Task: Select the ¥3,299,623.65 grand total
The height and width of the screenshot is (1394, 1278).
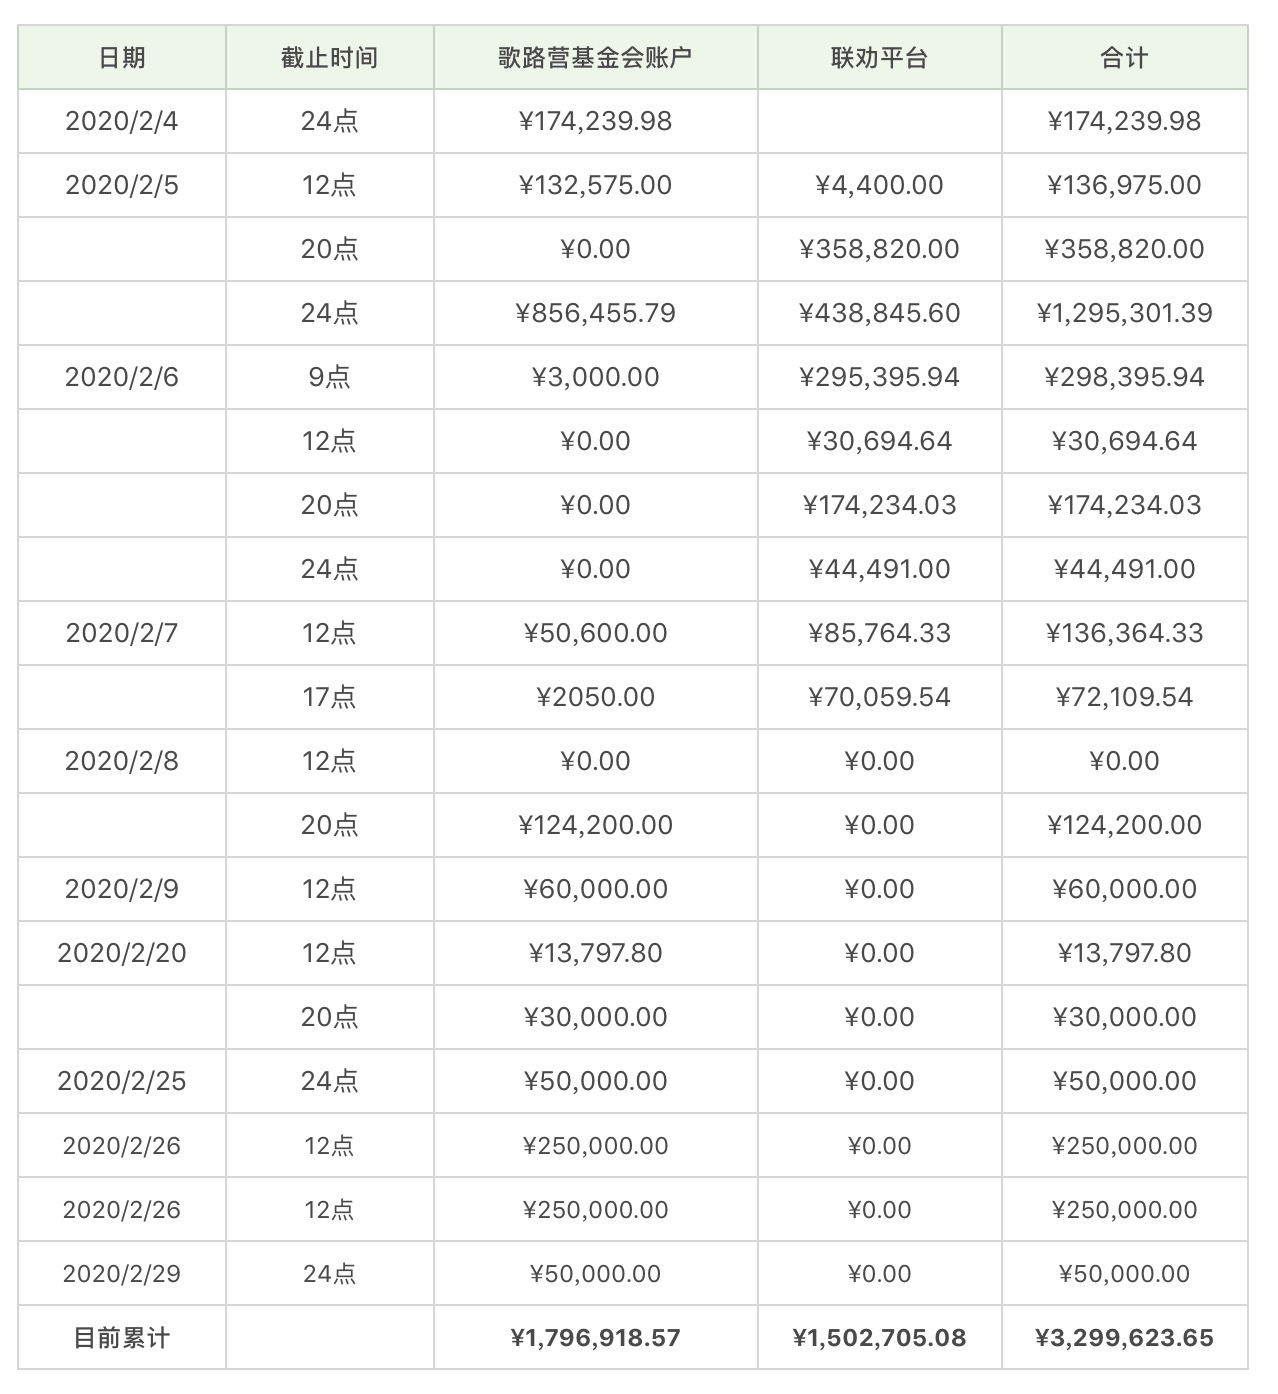Action: [1124, 1338]
